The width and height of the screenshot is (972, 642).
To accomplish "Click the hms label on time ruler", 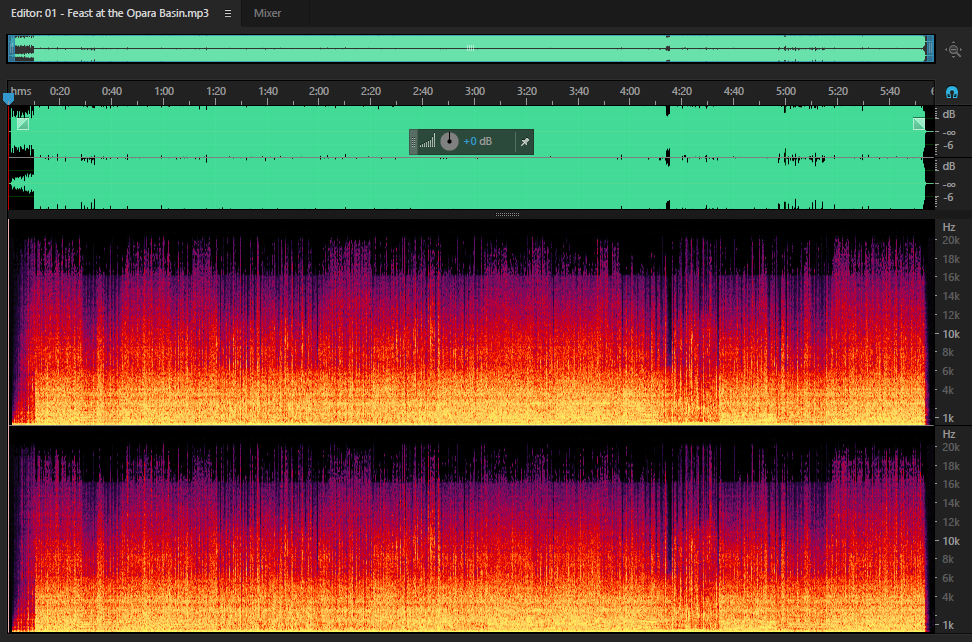I will (21, 91).
